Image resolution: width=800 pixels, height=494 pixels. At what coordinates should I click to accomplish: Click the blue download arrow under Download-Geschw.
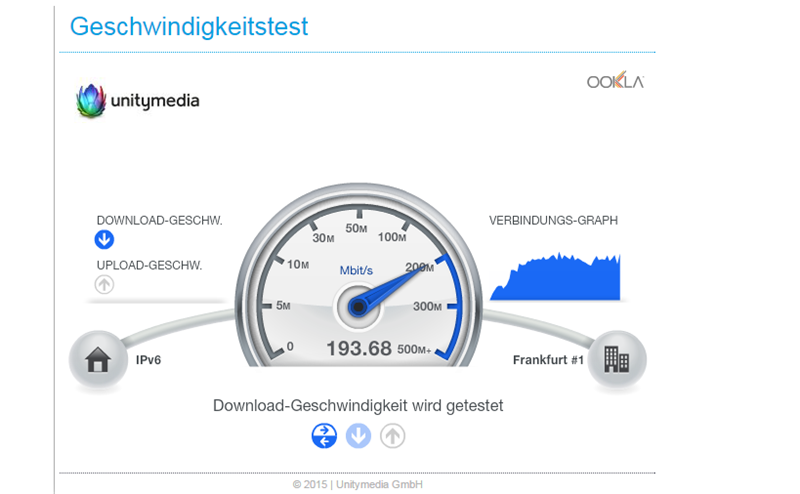(x=104, y=240)
